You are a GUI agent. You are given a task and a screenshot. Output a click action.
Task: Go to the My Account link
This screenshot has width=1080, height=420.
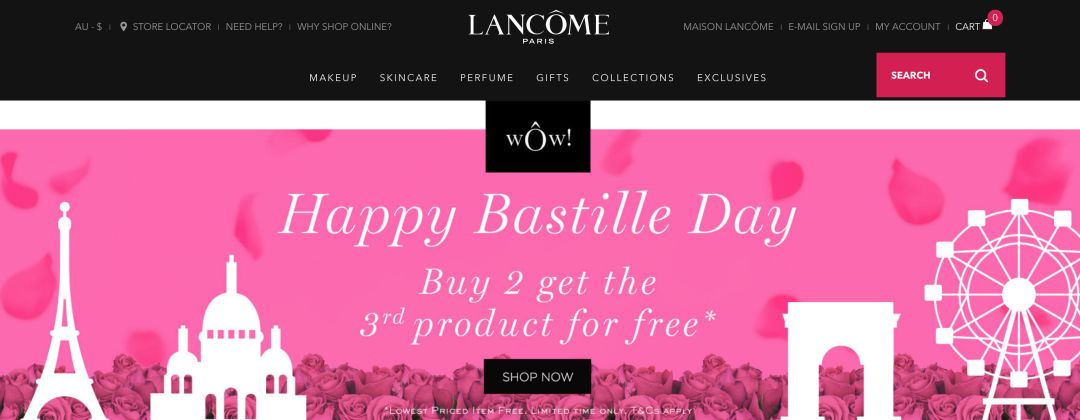pos(908,27)
